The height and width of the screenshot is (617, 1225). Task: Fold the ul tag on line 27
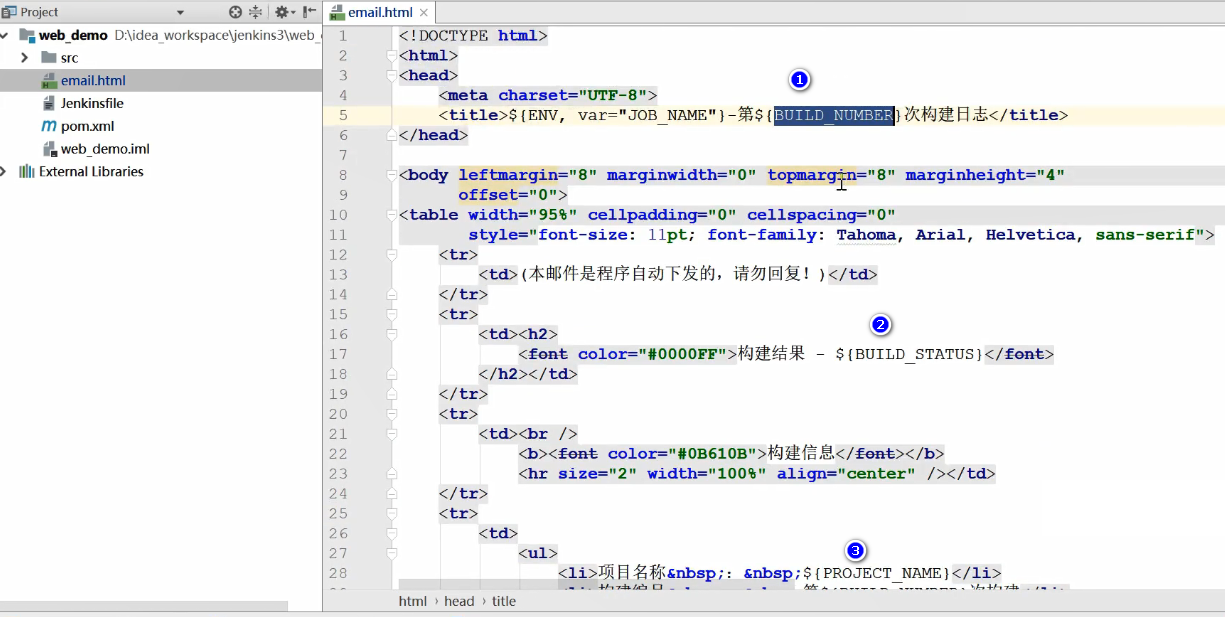pyautogui.click(x=392, y=554)
